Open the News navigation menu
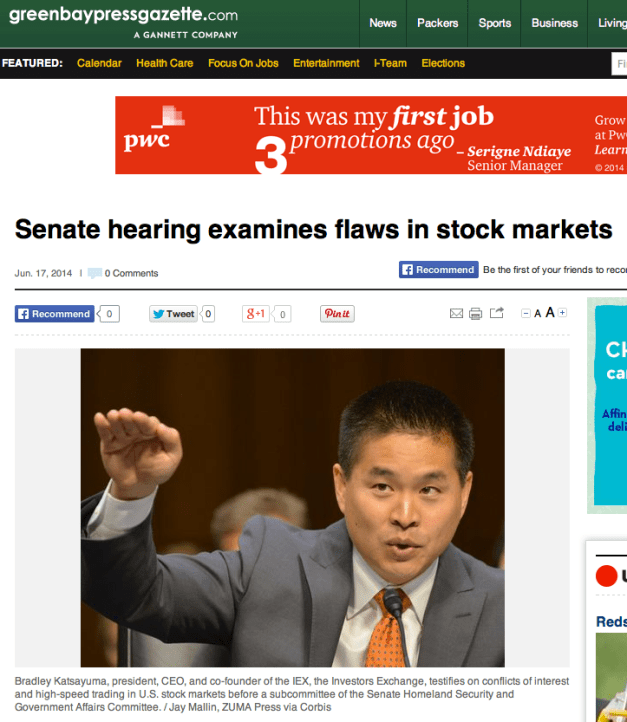This screenshot has width=627, height=722. (383, 23)
